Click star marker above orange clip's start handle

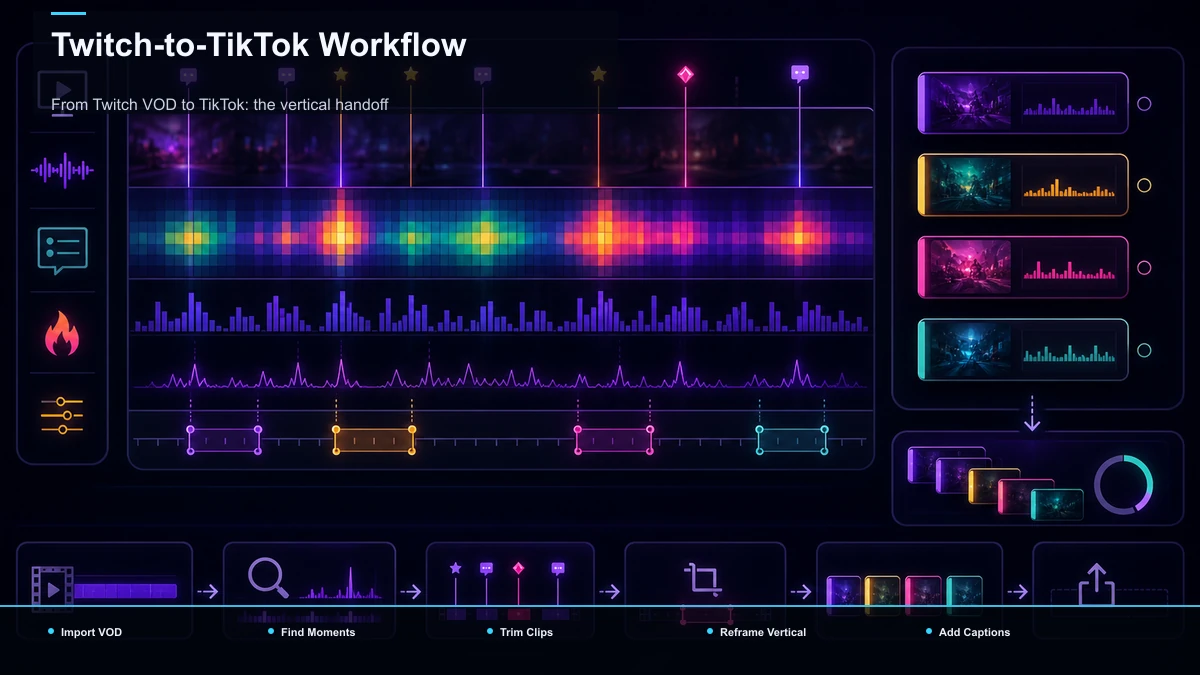(340, 74)
